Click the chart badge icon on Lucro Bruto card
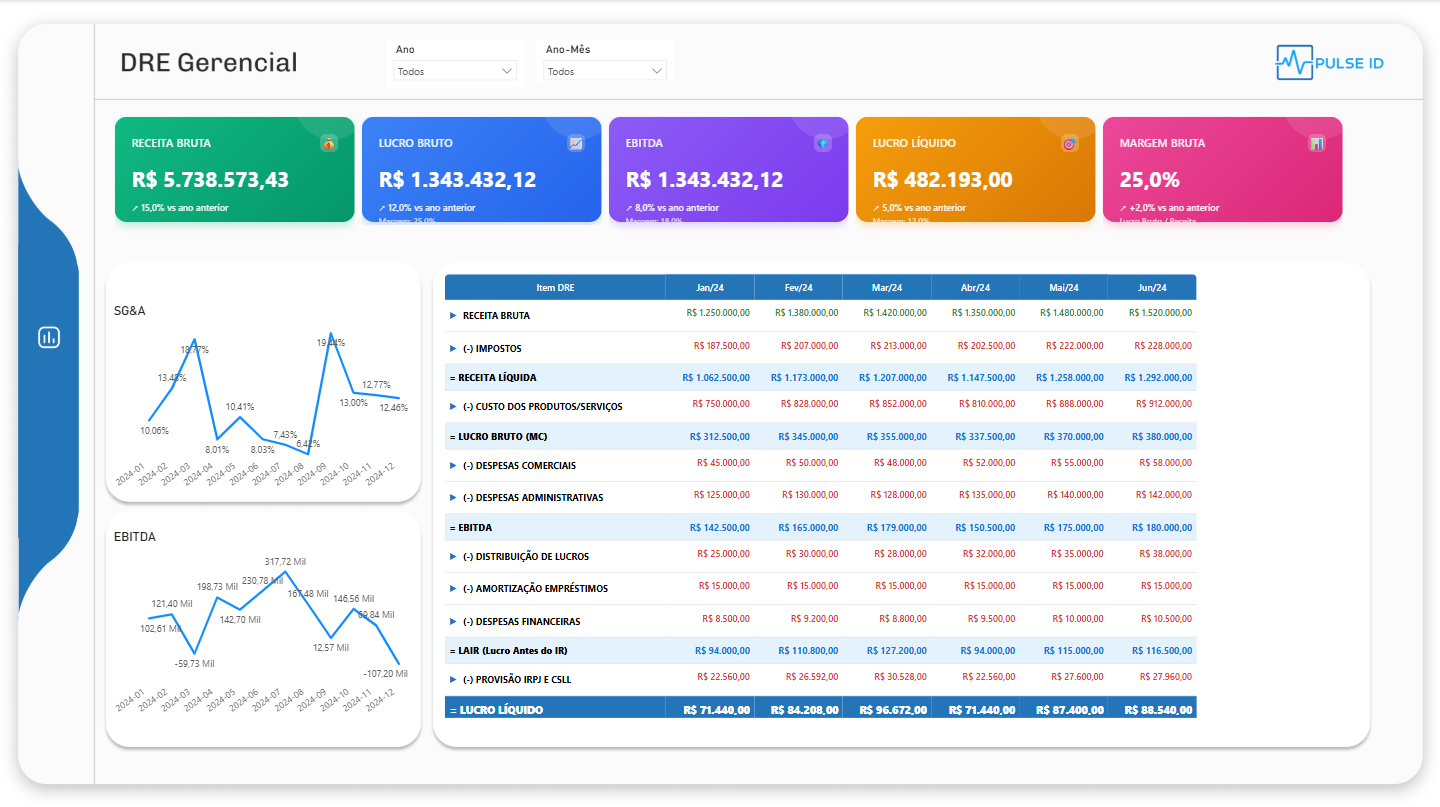 (x=576, y=143)
